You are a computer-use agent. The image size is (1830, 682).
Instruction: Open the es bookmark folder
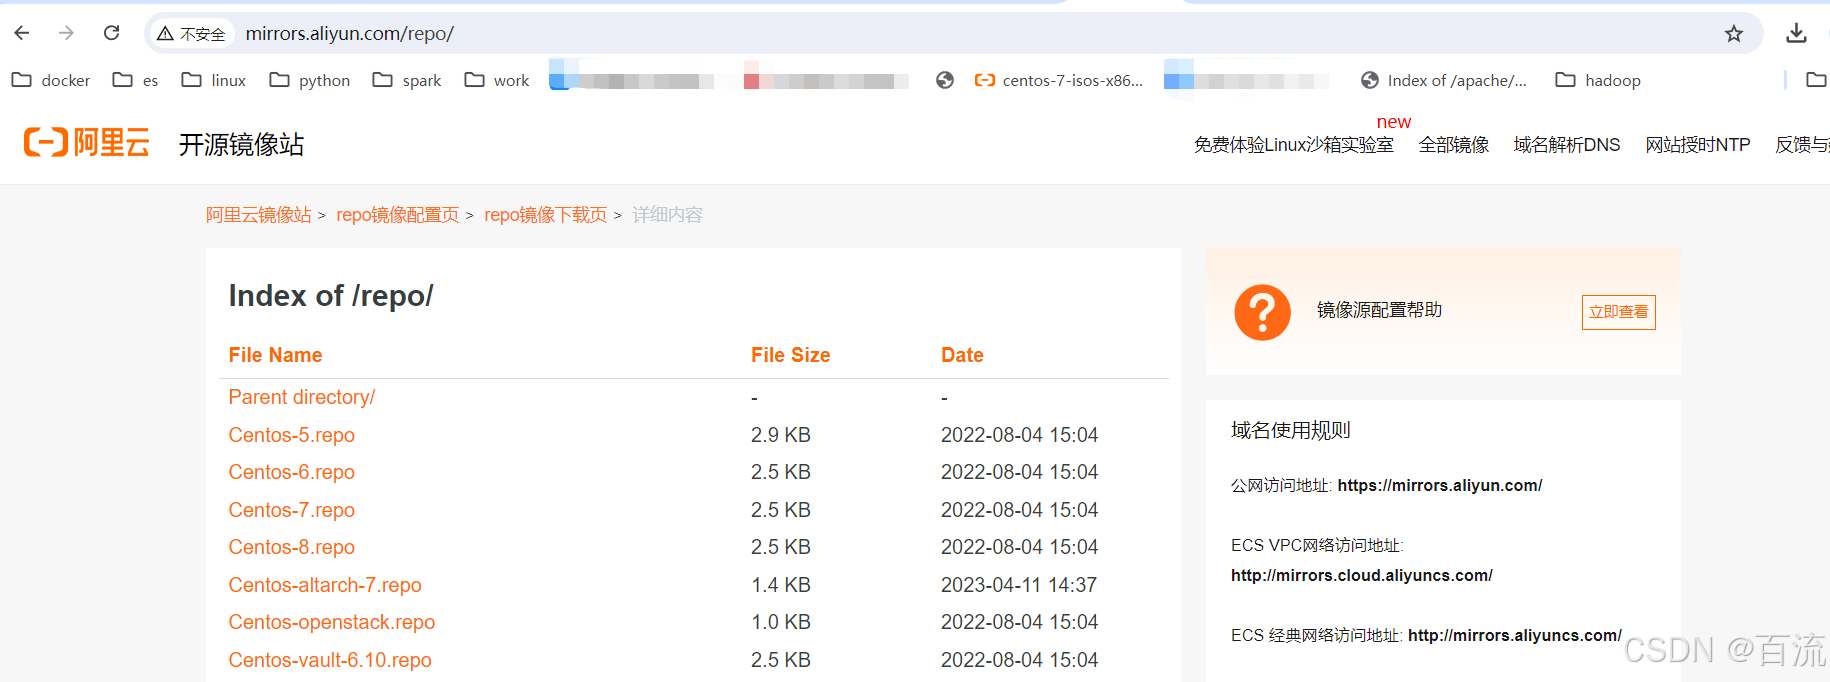(x=135, y=80)
